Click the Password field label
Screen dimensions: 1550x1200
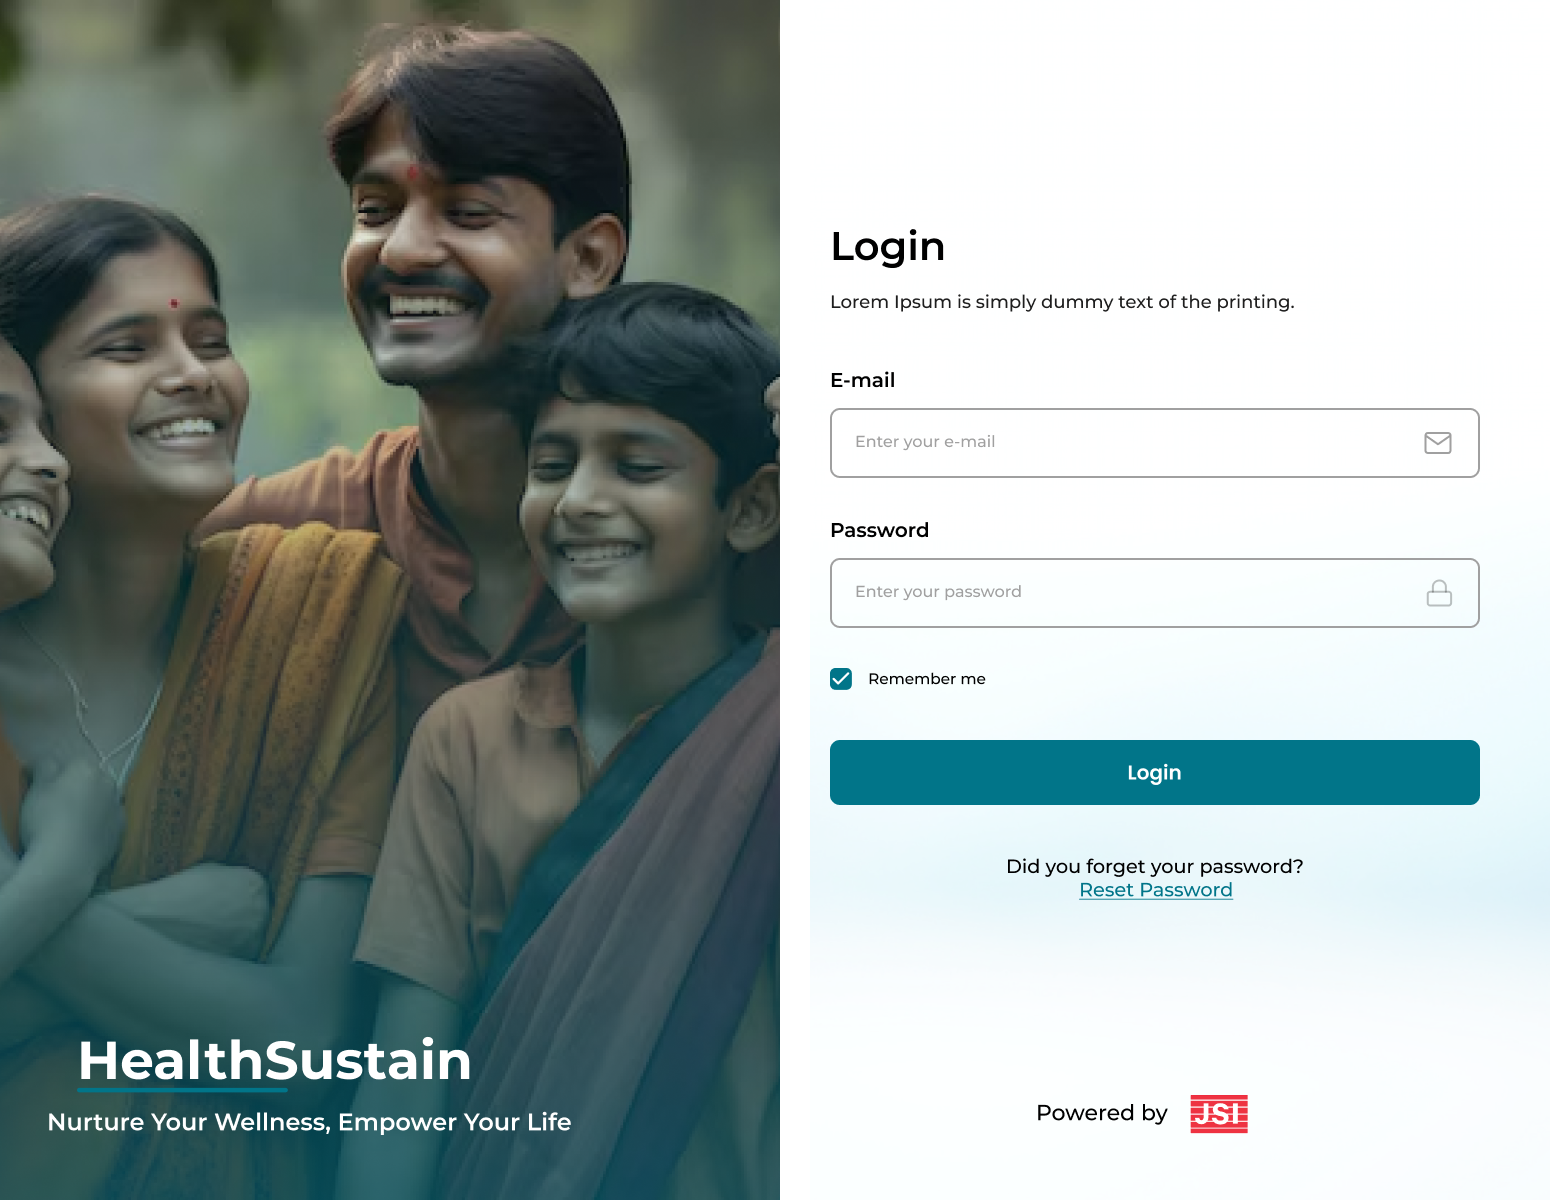coord(880,530)
